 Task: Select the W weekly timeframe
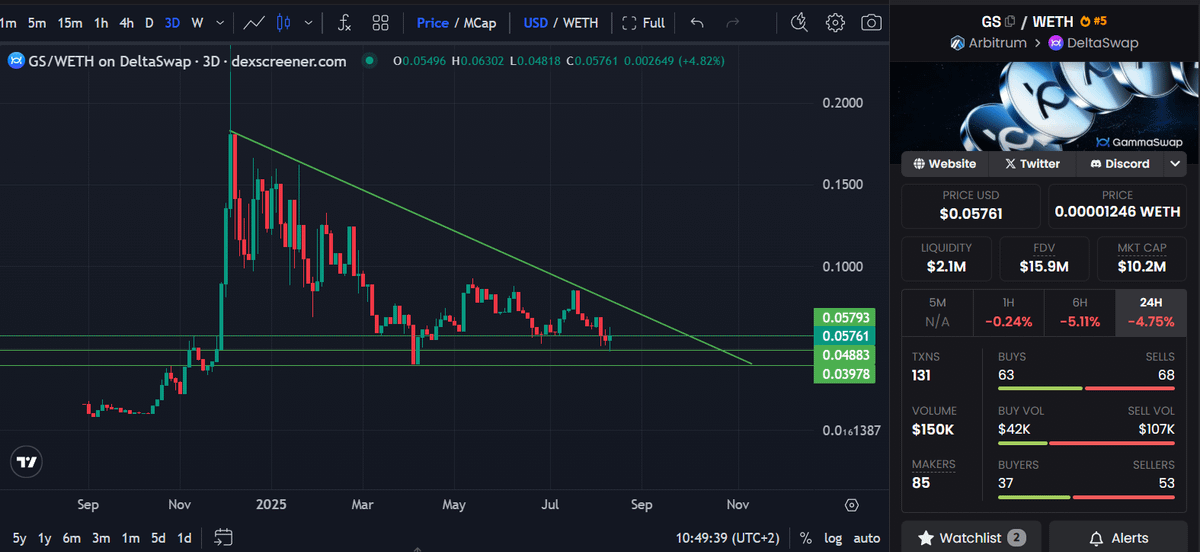tap(197, 22)
